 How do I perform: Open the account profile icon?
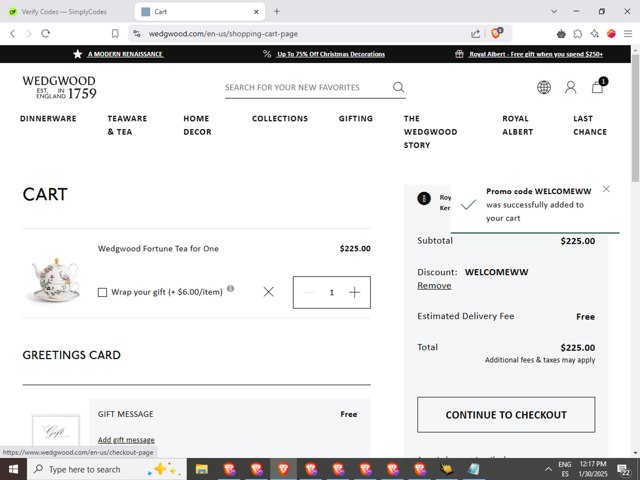point(571,87)
